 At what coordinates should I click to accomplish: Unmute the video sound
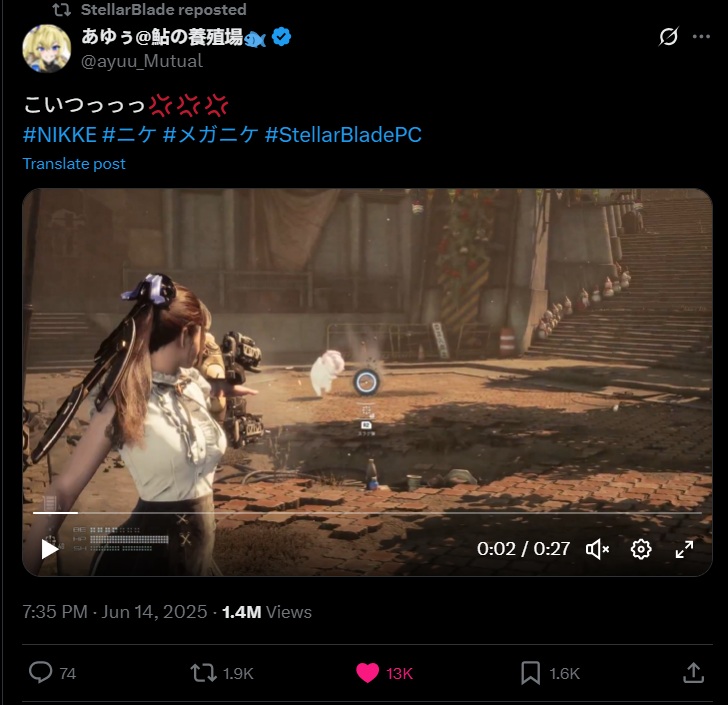[597, 549]
